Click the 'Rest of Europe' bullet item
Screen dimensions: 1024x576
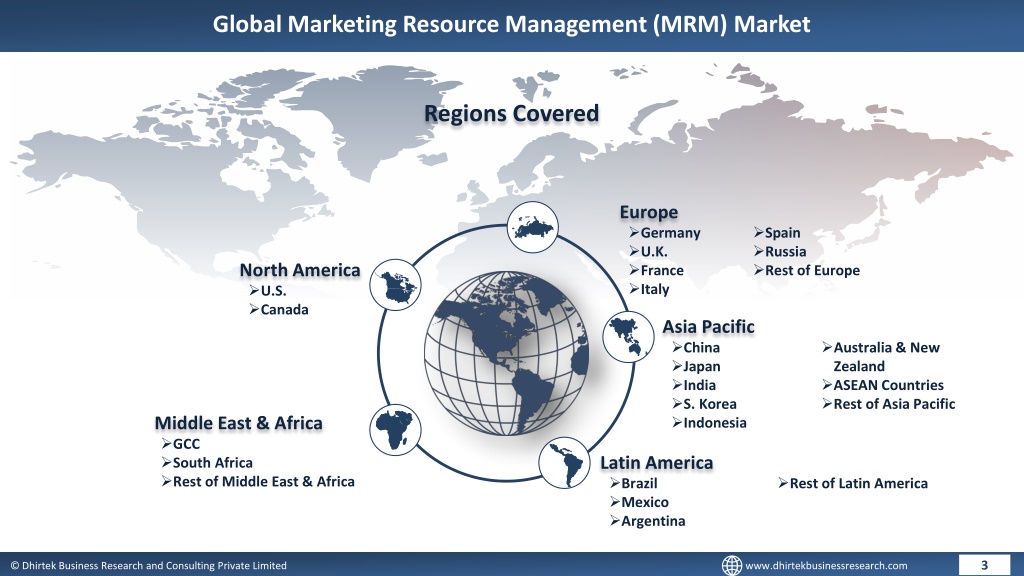(807, 270)
